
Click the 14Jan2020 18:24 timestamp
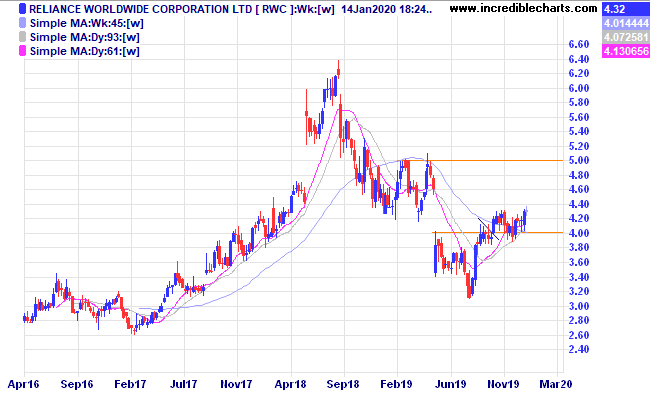point(387,9)
